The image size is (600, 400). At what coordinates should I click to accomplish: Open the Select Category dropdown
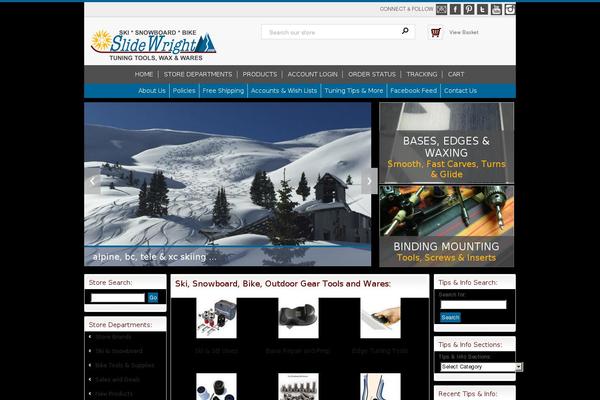click(481, 367)
